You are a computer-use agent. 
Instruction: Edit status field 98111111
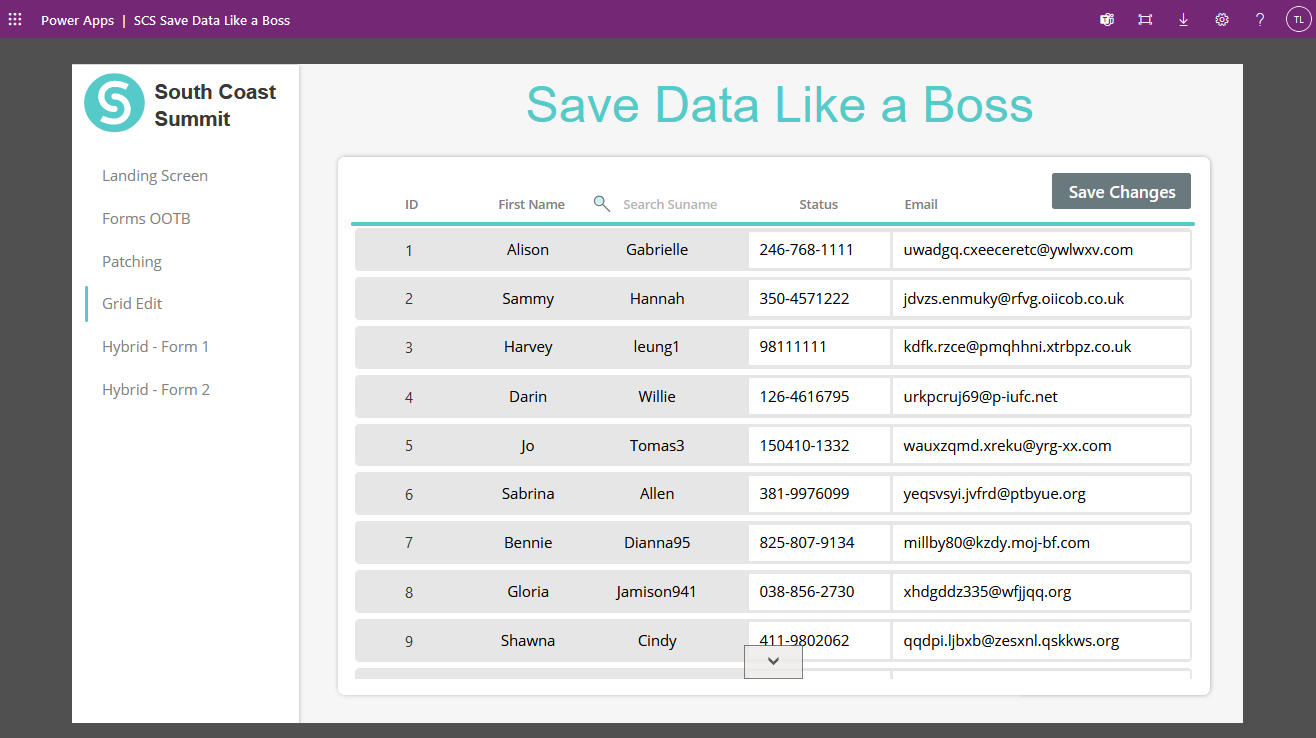[x=819, y=347]
